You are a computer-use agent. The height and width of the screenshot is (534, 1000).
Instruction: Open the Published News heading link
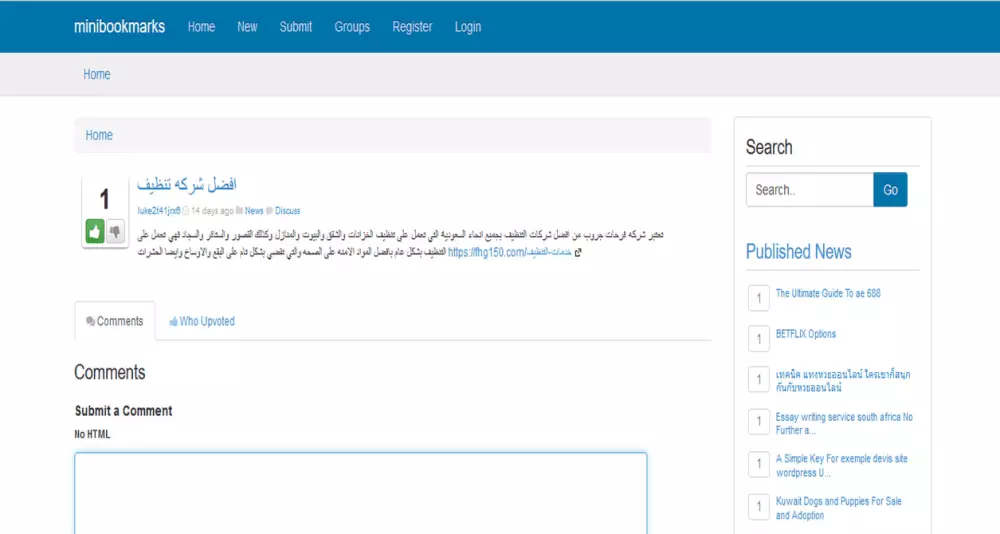tap(798, 251)
